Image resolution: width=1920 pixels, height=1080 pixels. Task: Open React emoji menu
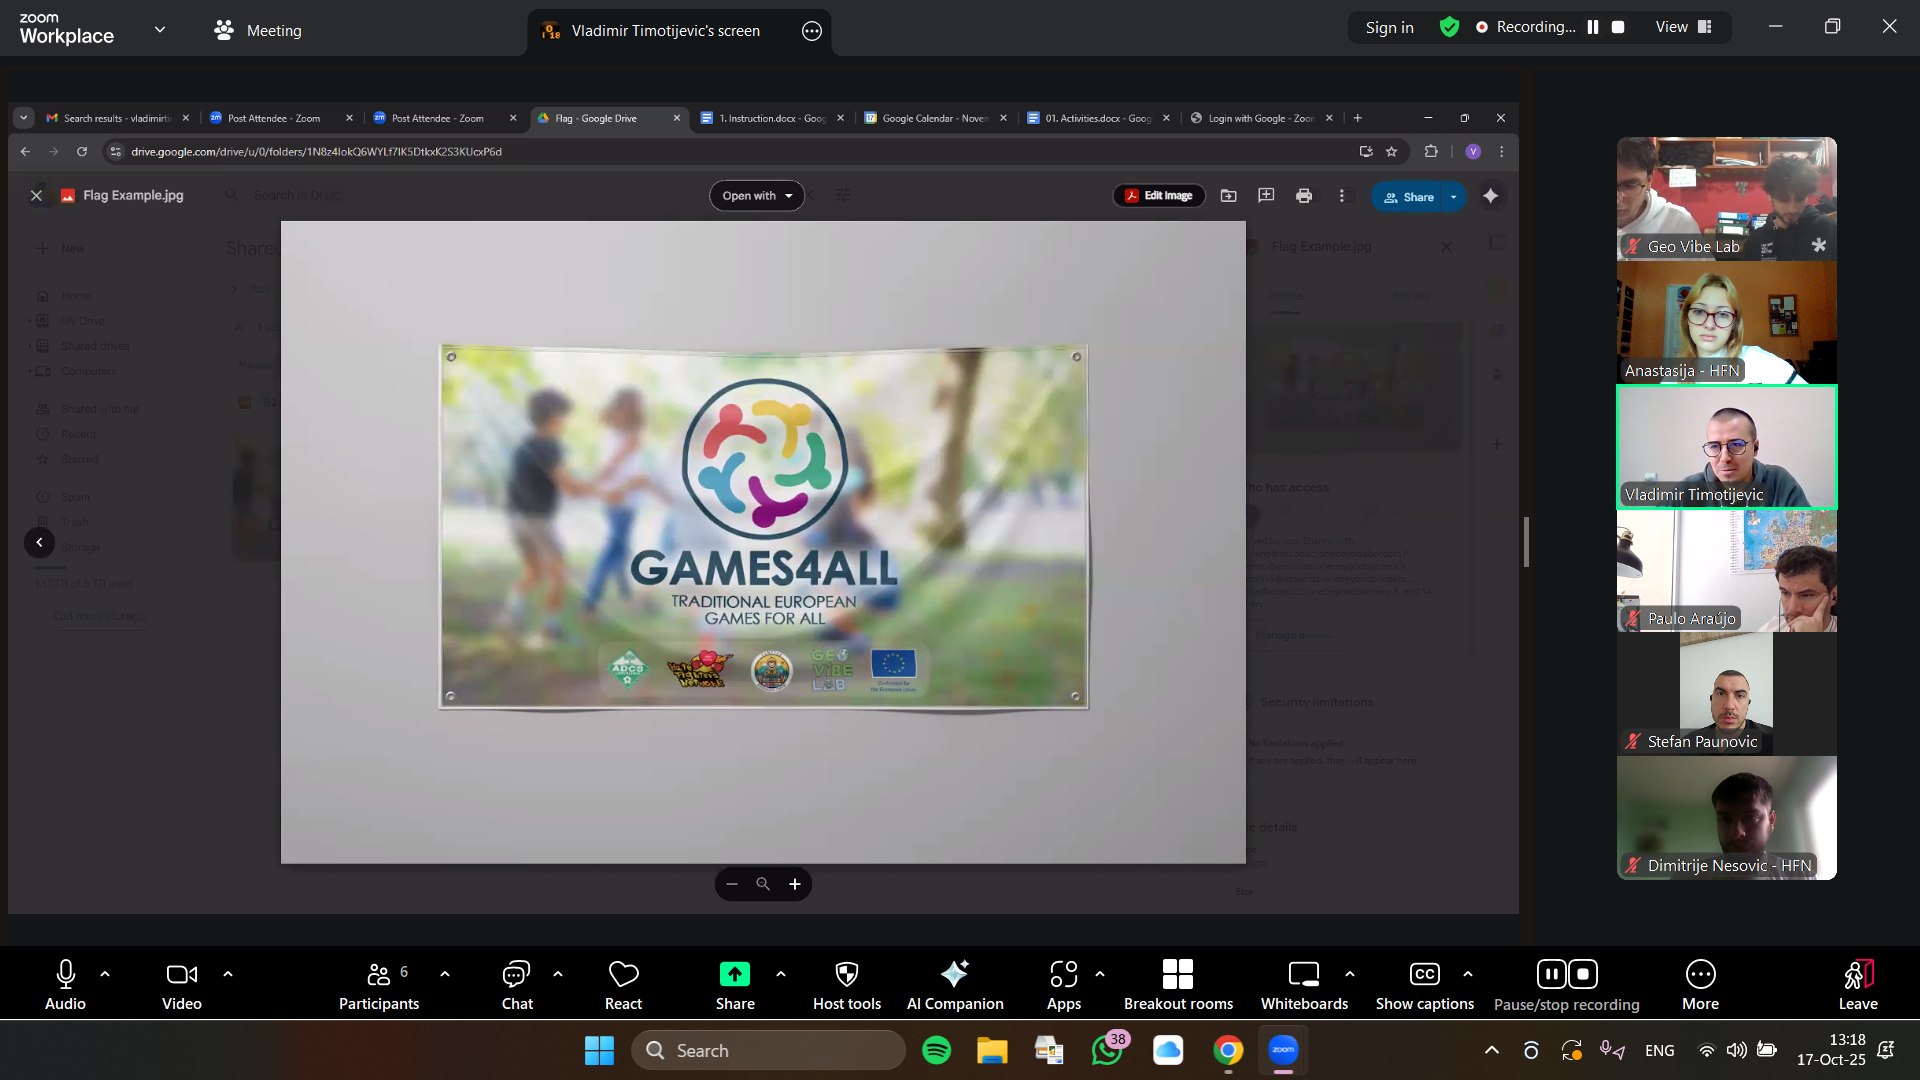[x=623, y=985]
